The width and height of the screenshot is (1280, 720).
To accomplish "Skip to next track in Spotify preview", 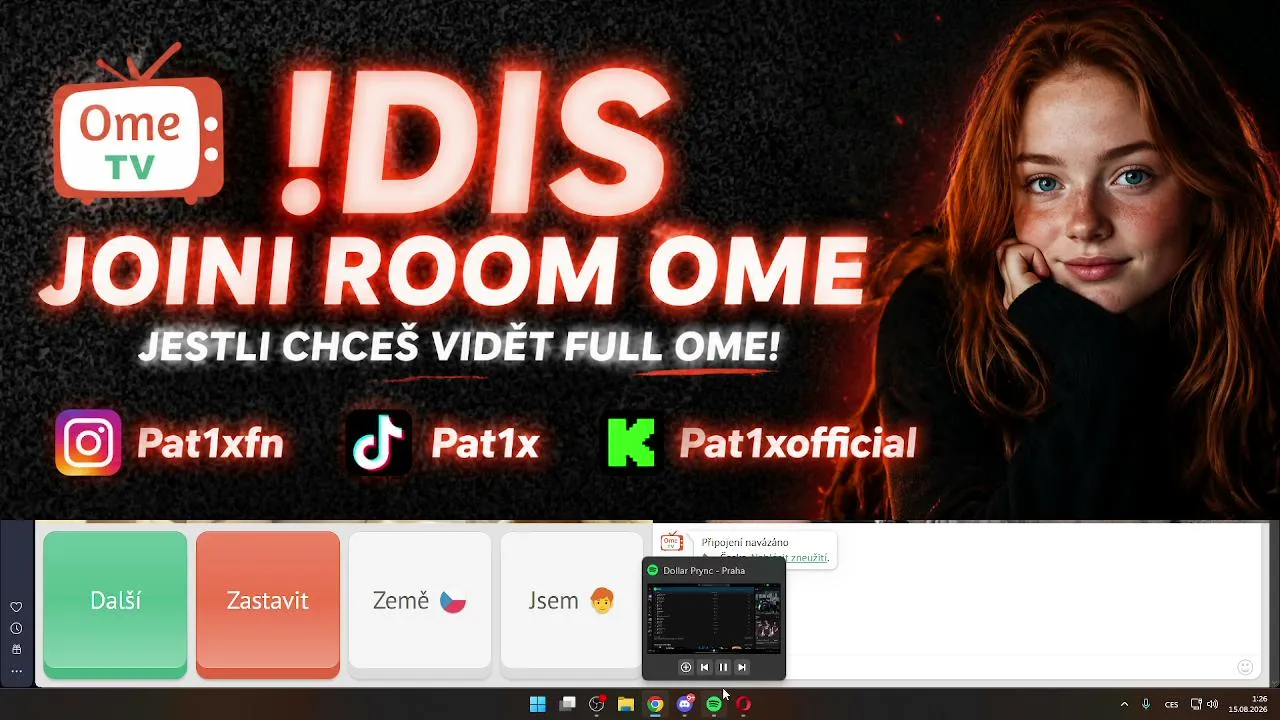I will [x=742, y=667].
